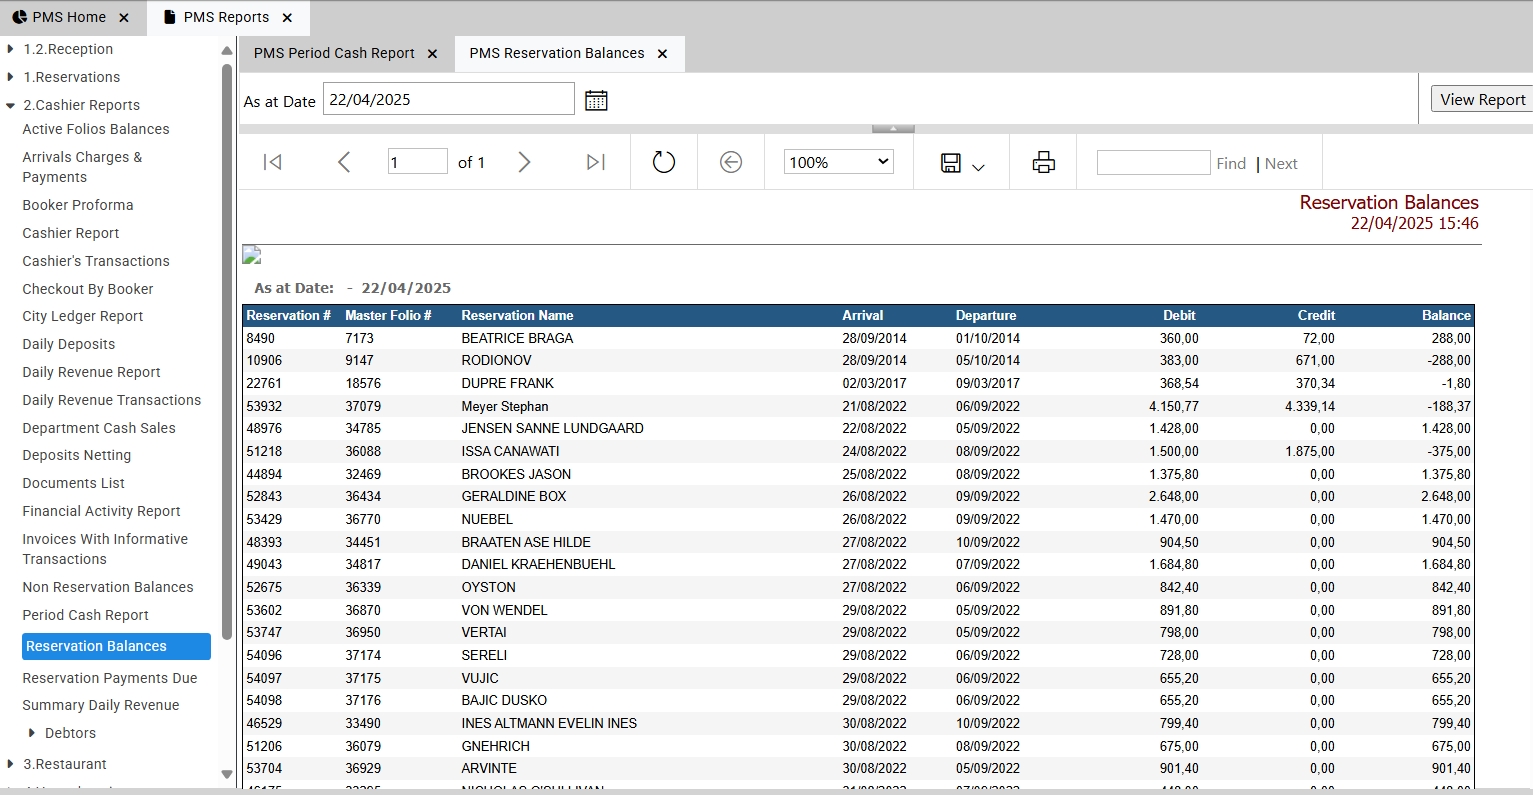Navigate back to parent report
Viewport: 1533px width, 795px height.
731,162
